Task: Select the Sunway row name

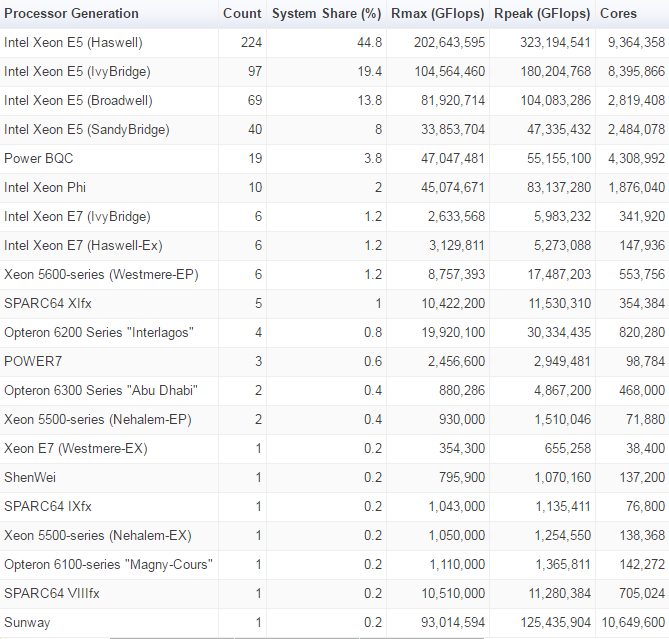Action: pos(27,623)
